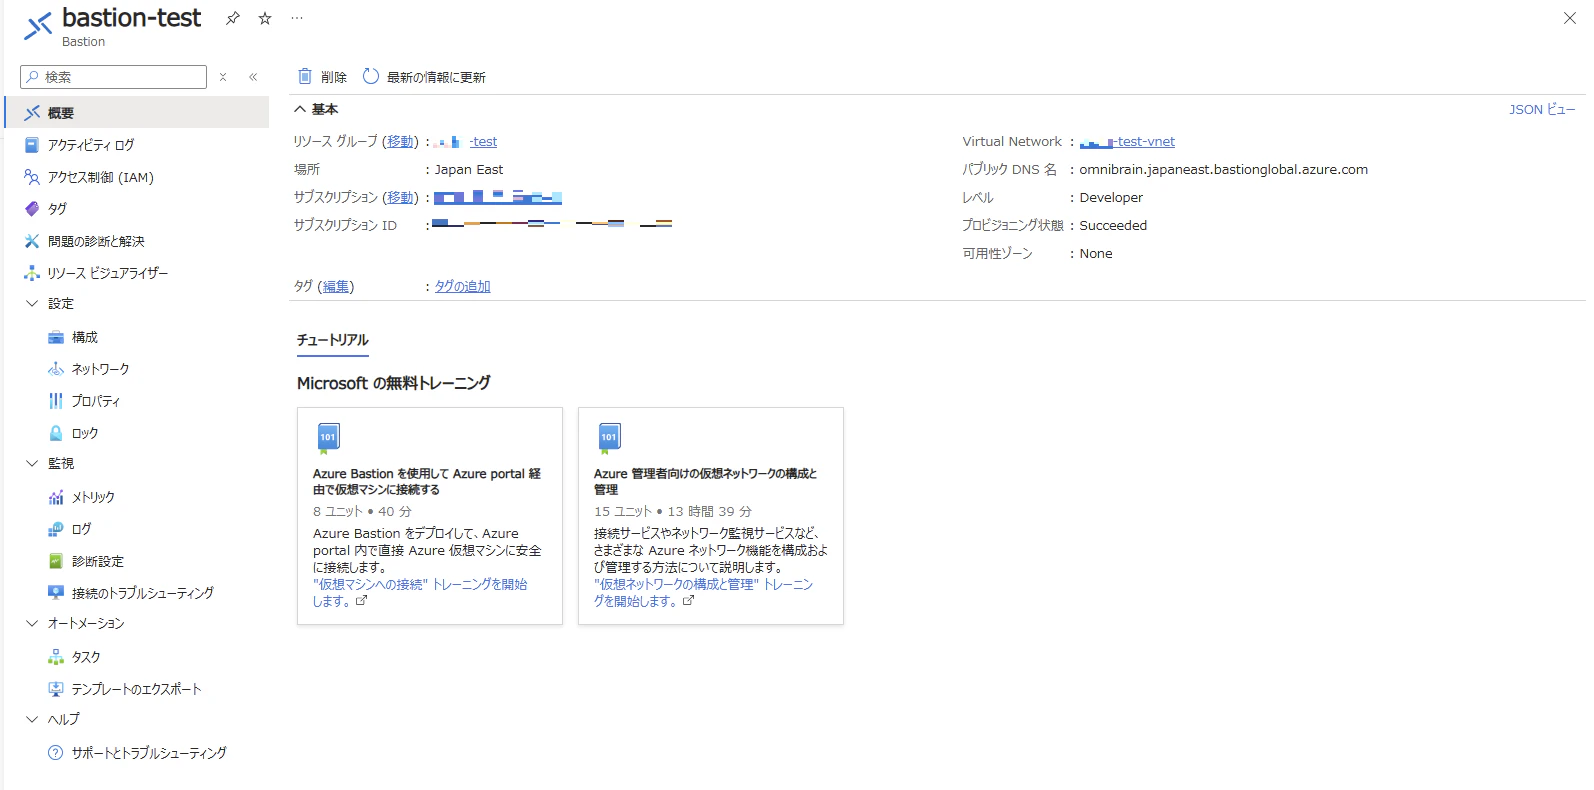Open the redacted subscription name link
Image resolution: width=1594 pixels, height=790 pixels.
tap(498, 198)
